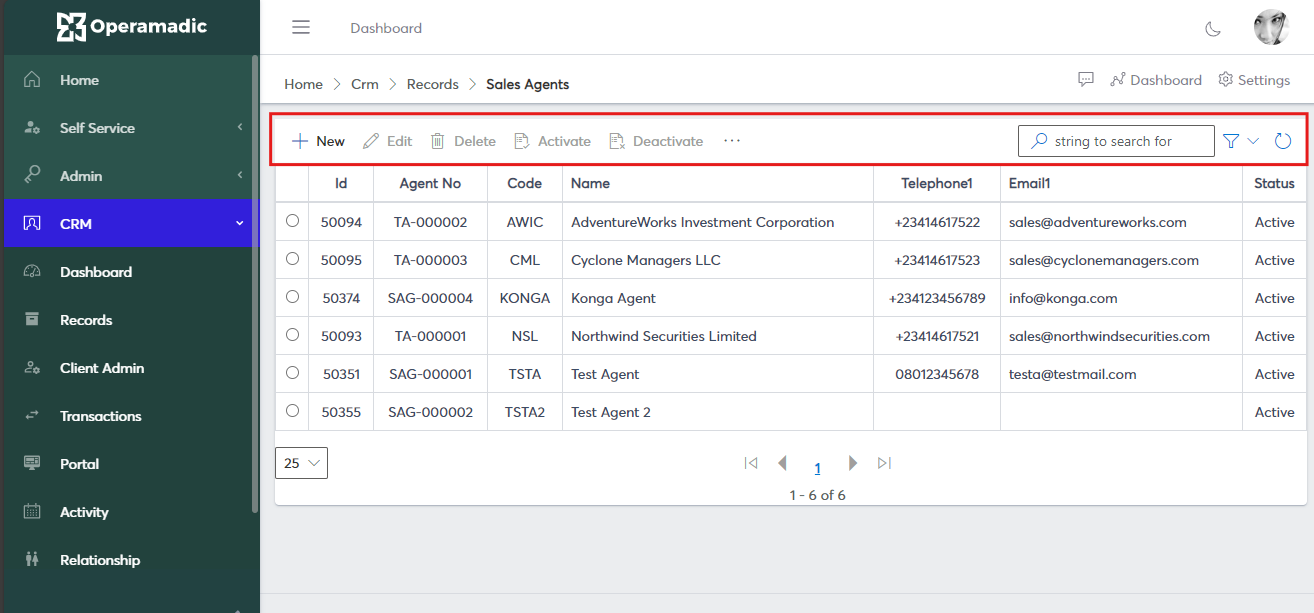Open Settings gear link
The image size is (1314, 613).
1254,80
